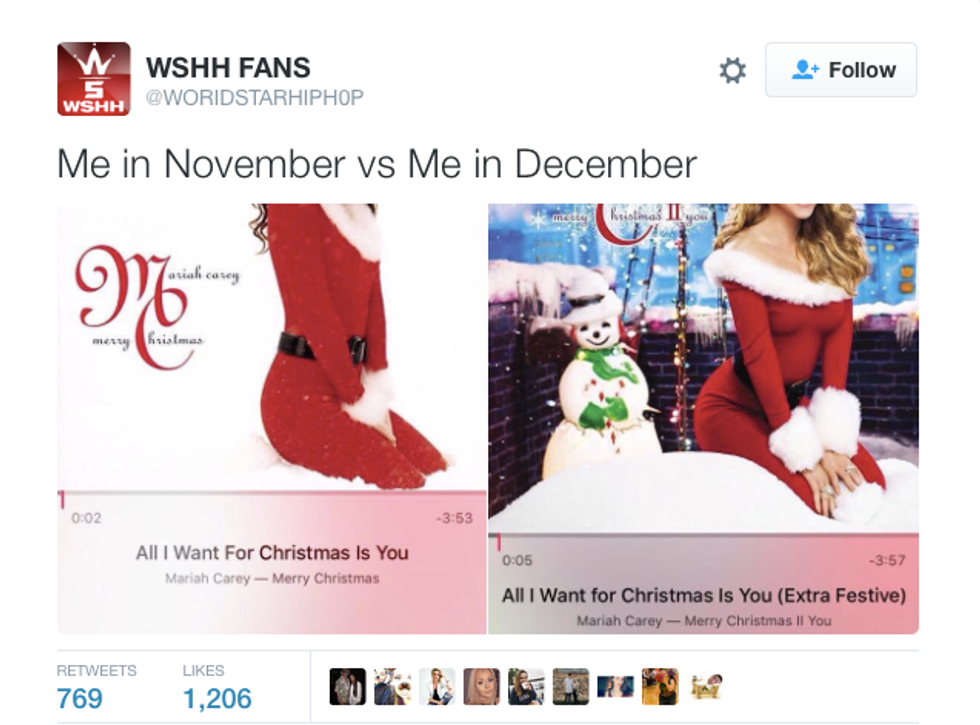
Task: Open the seventh liker avatar
Action: [x=616, y=686]
